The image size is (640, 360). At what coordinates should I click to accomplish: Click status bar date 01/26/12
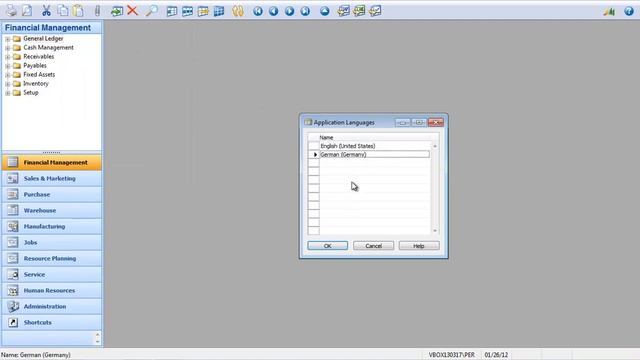point(496,355)
